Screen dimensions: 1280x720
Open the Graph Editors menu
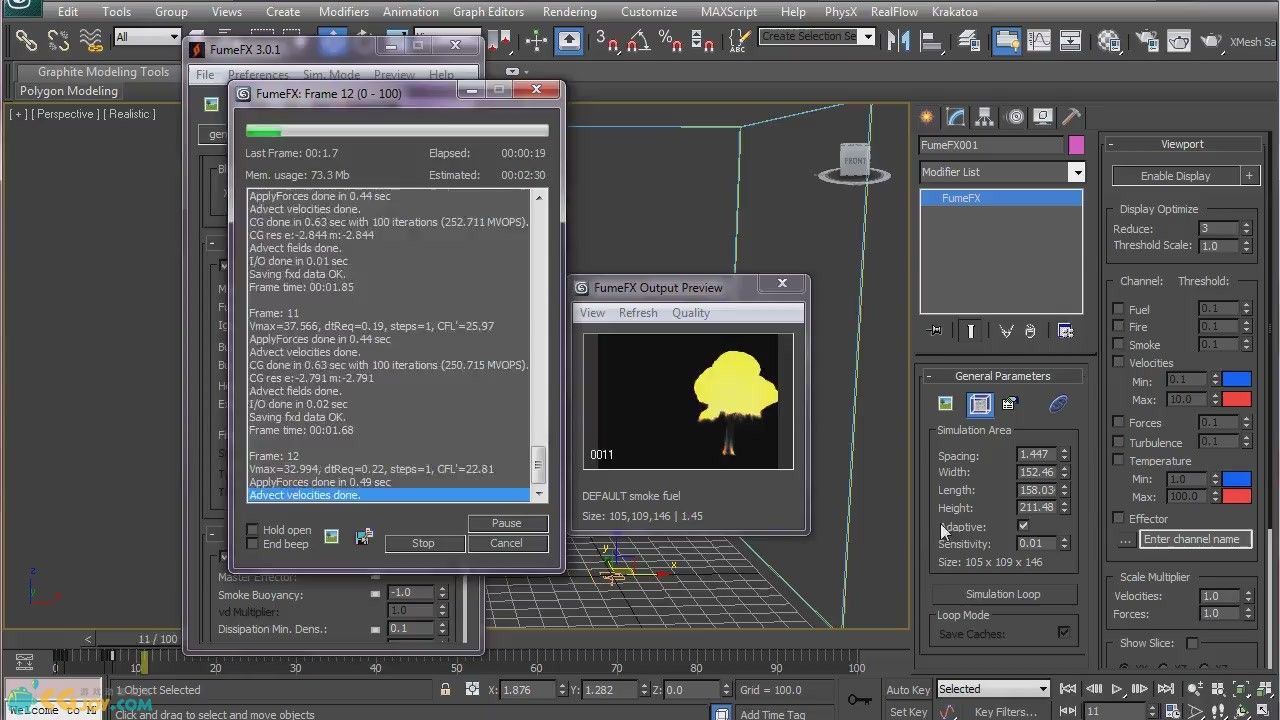click(x=488, y=12)
